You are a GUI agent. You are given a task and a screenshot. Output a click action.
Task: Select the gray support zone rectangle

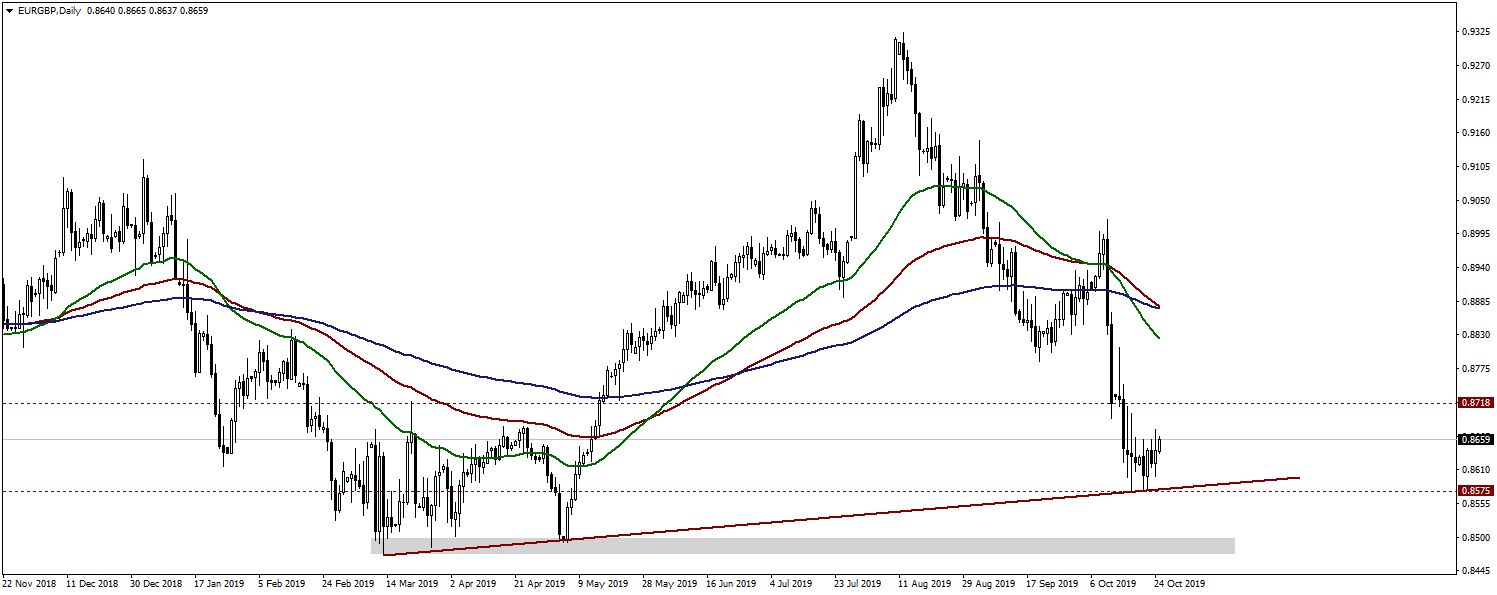click(x=802, y=546)
